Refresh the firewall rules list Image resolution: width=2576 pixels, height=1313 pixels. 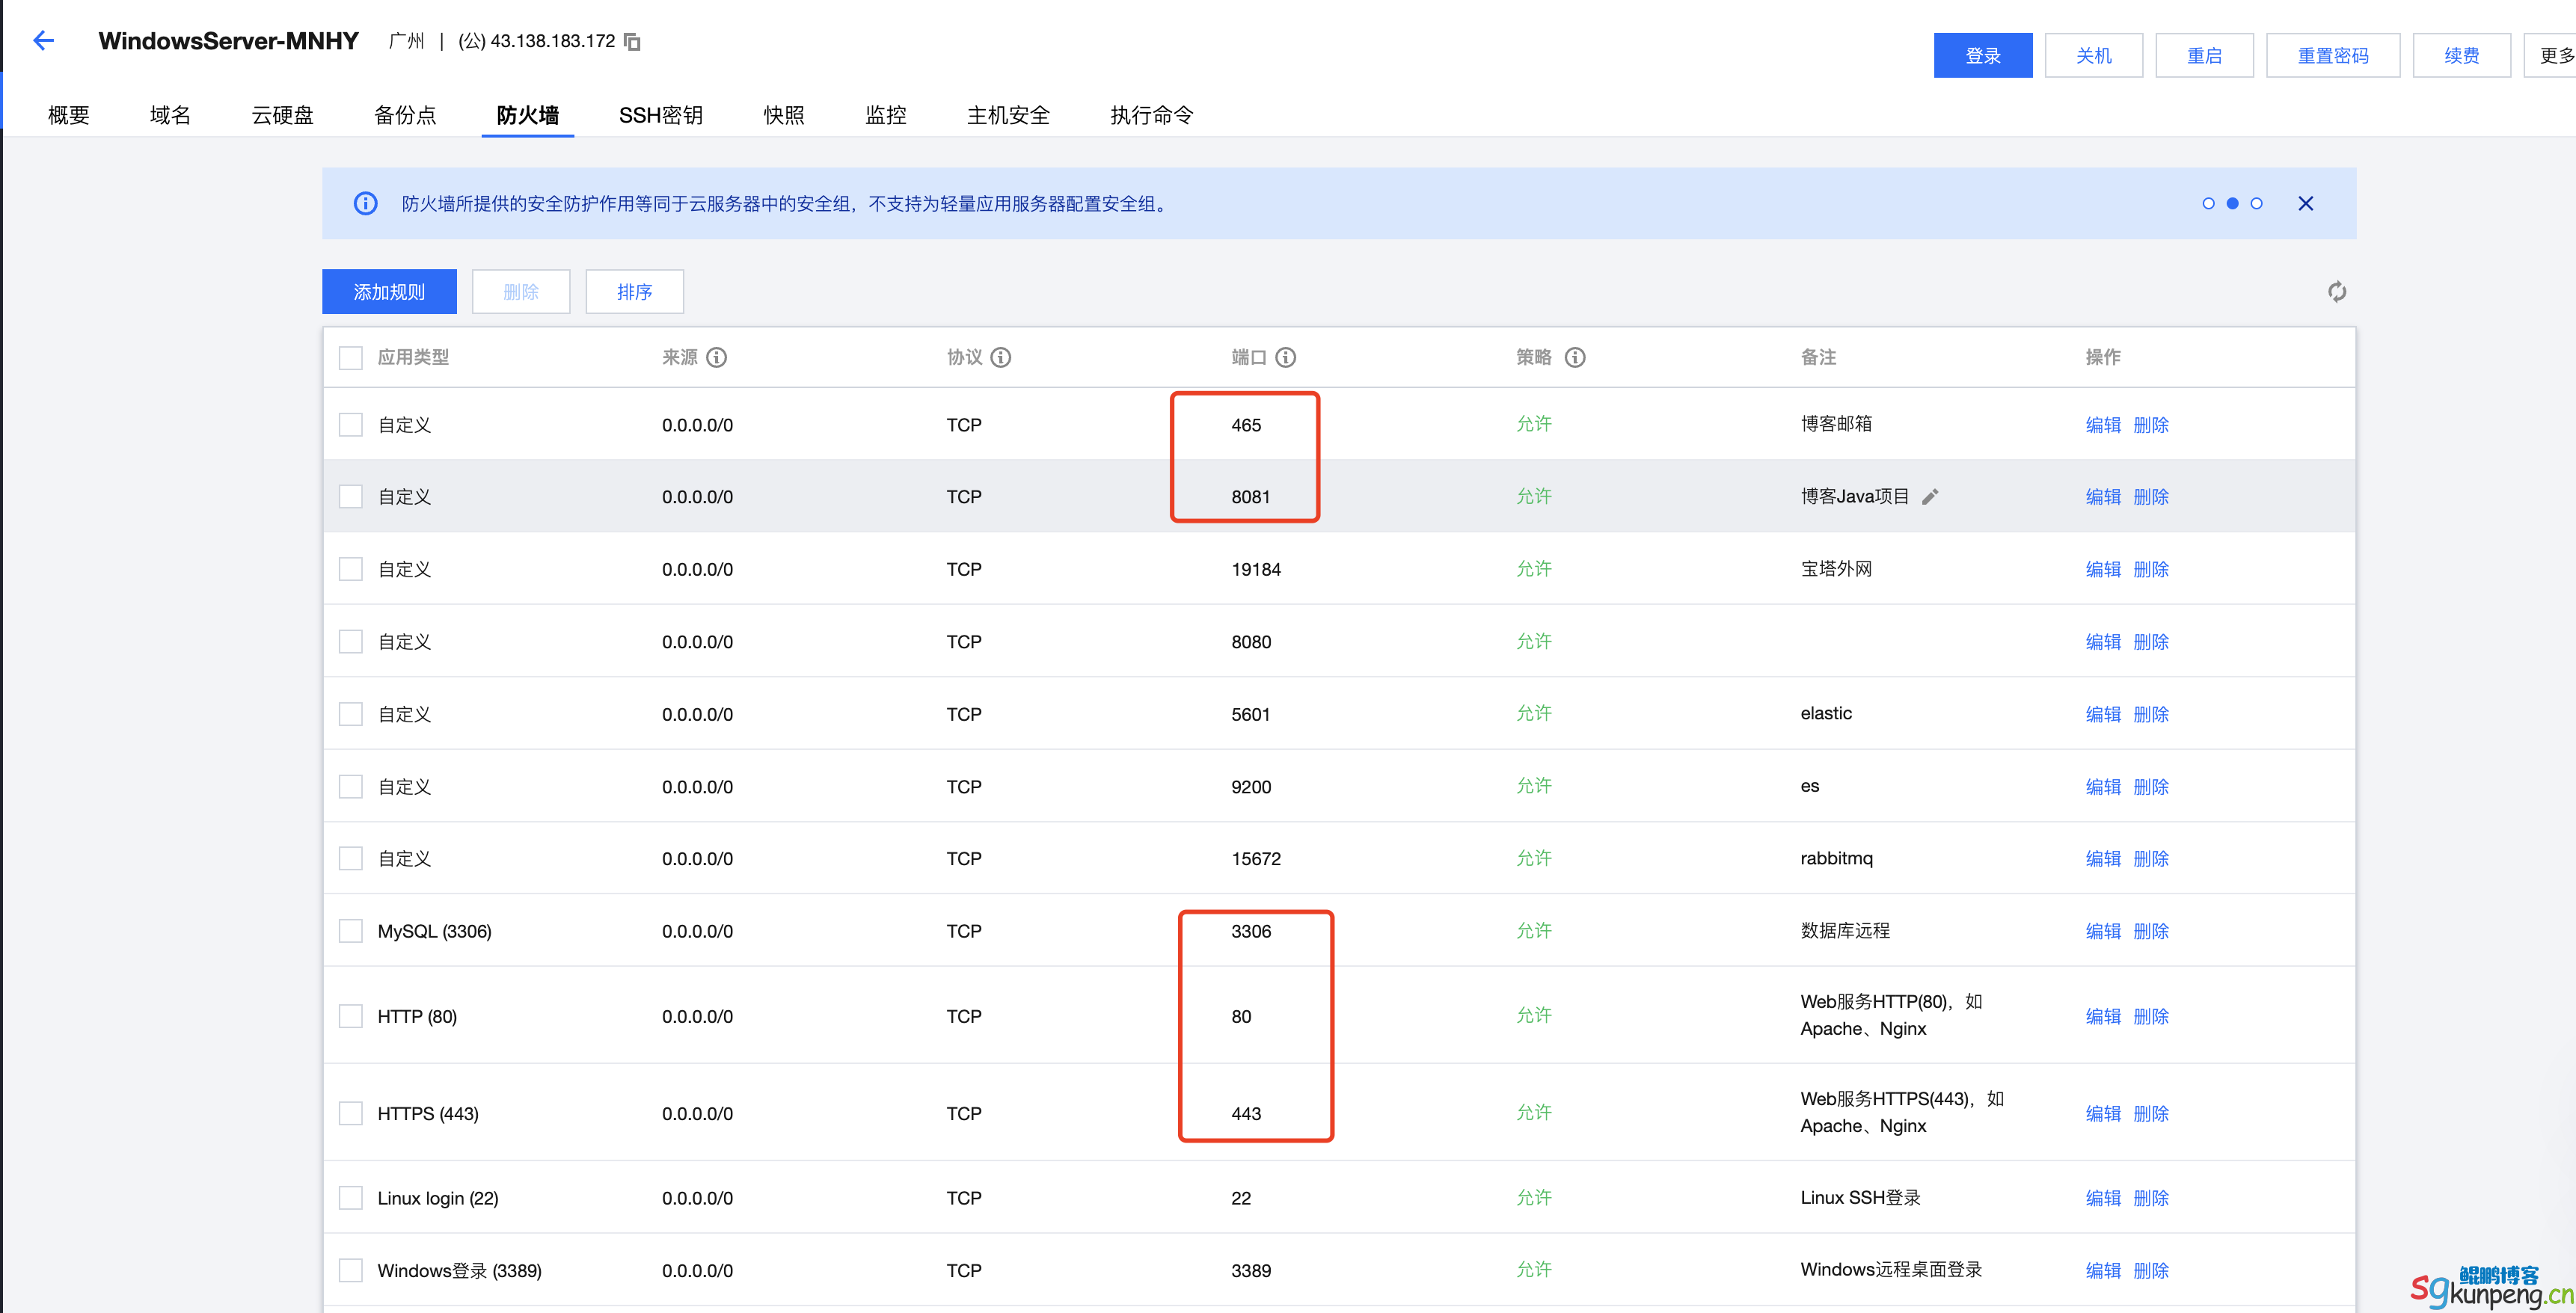(x=2337, y=291)
